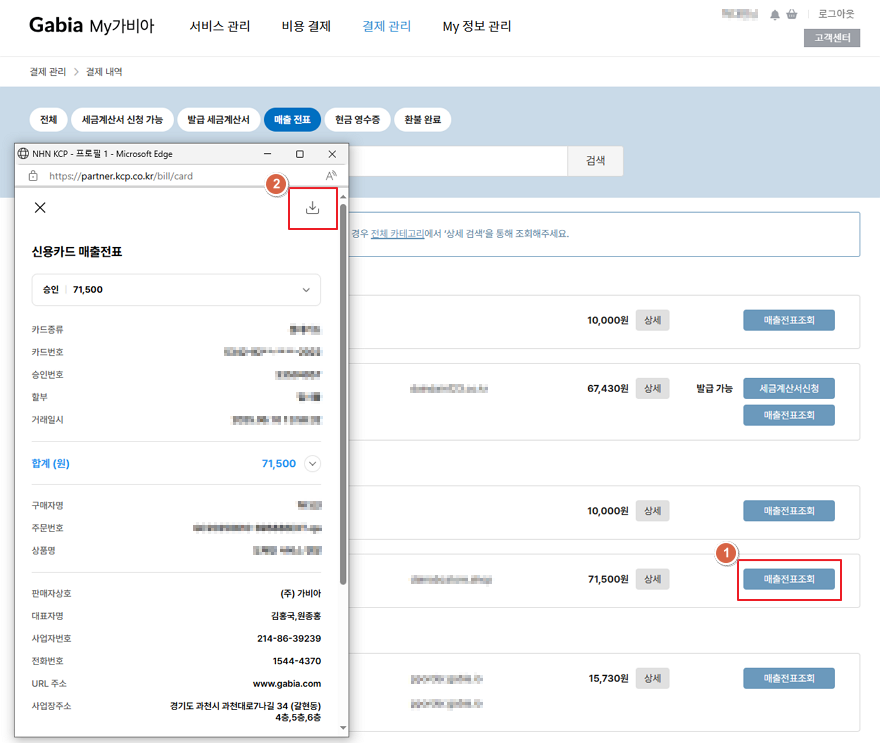The image size is (880, 743).
Task: Open the 결제 관리 menu
Action: [x=387, y=26]
